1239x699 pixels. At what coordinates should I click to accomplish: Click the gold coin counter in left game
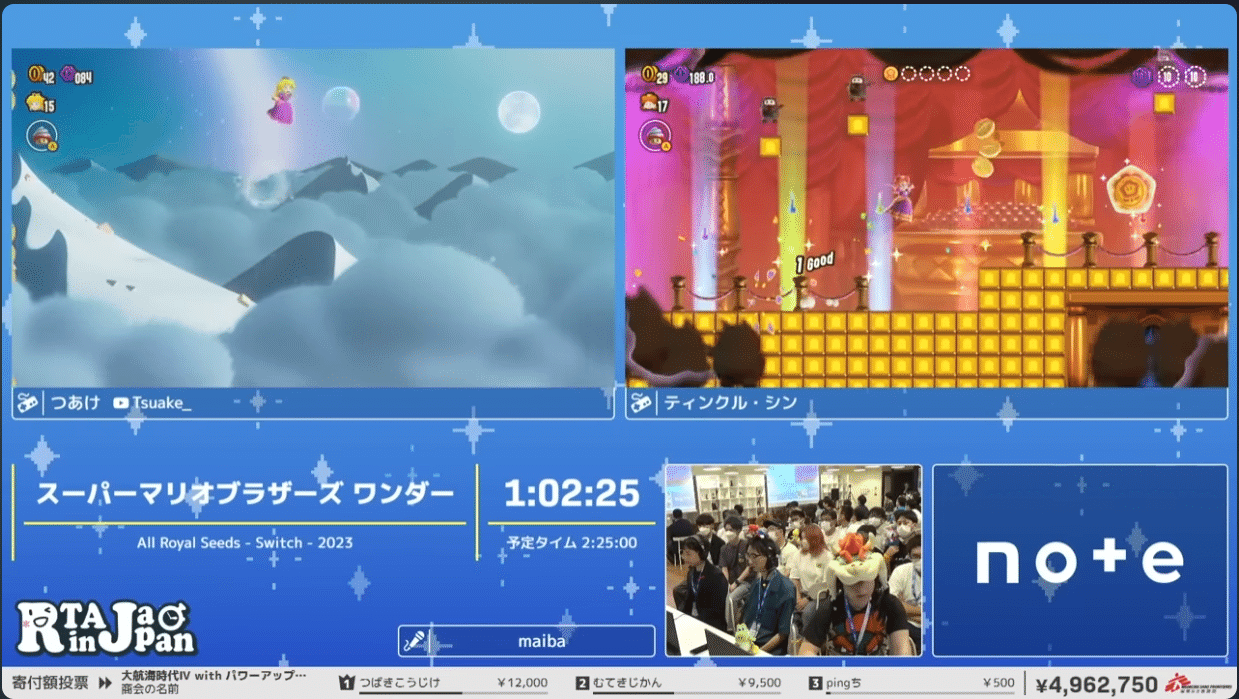(x=41, y=74)
